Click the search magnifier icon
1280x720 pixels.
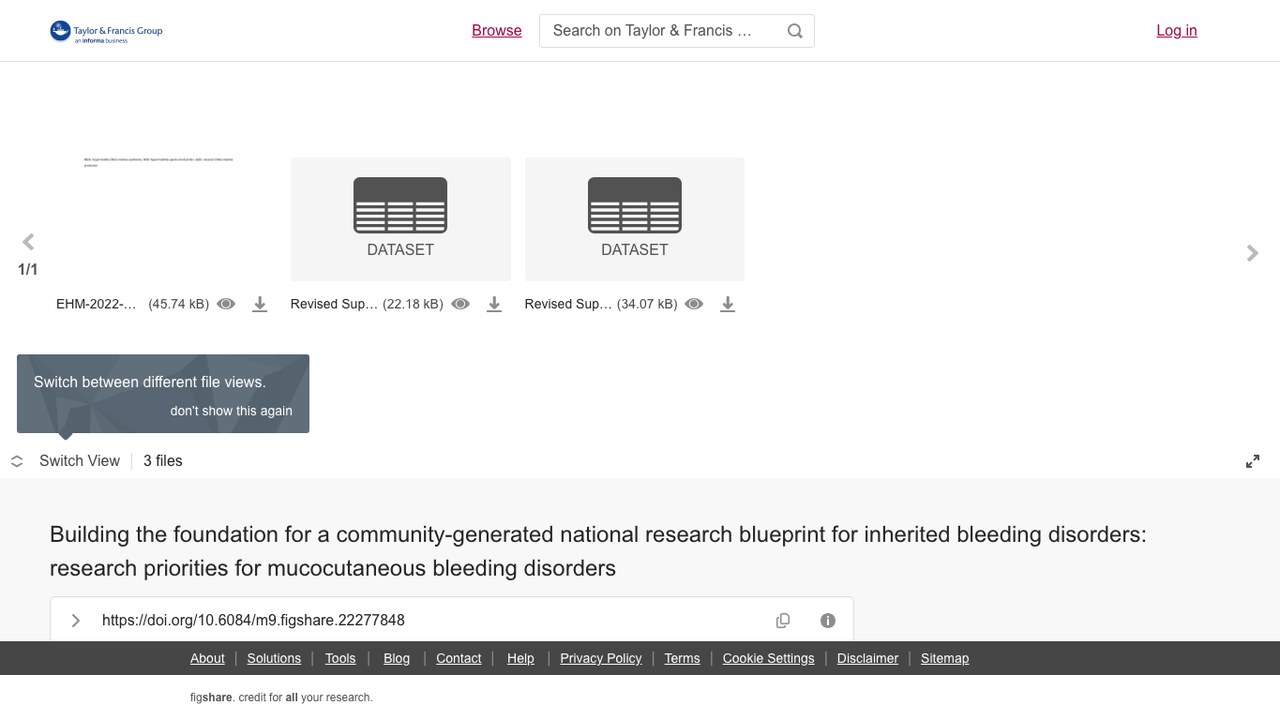pyautogui.click(x=795, y=31)
